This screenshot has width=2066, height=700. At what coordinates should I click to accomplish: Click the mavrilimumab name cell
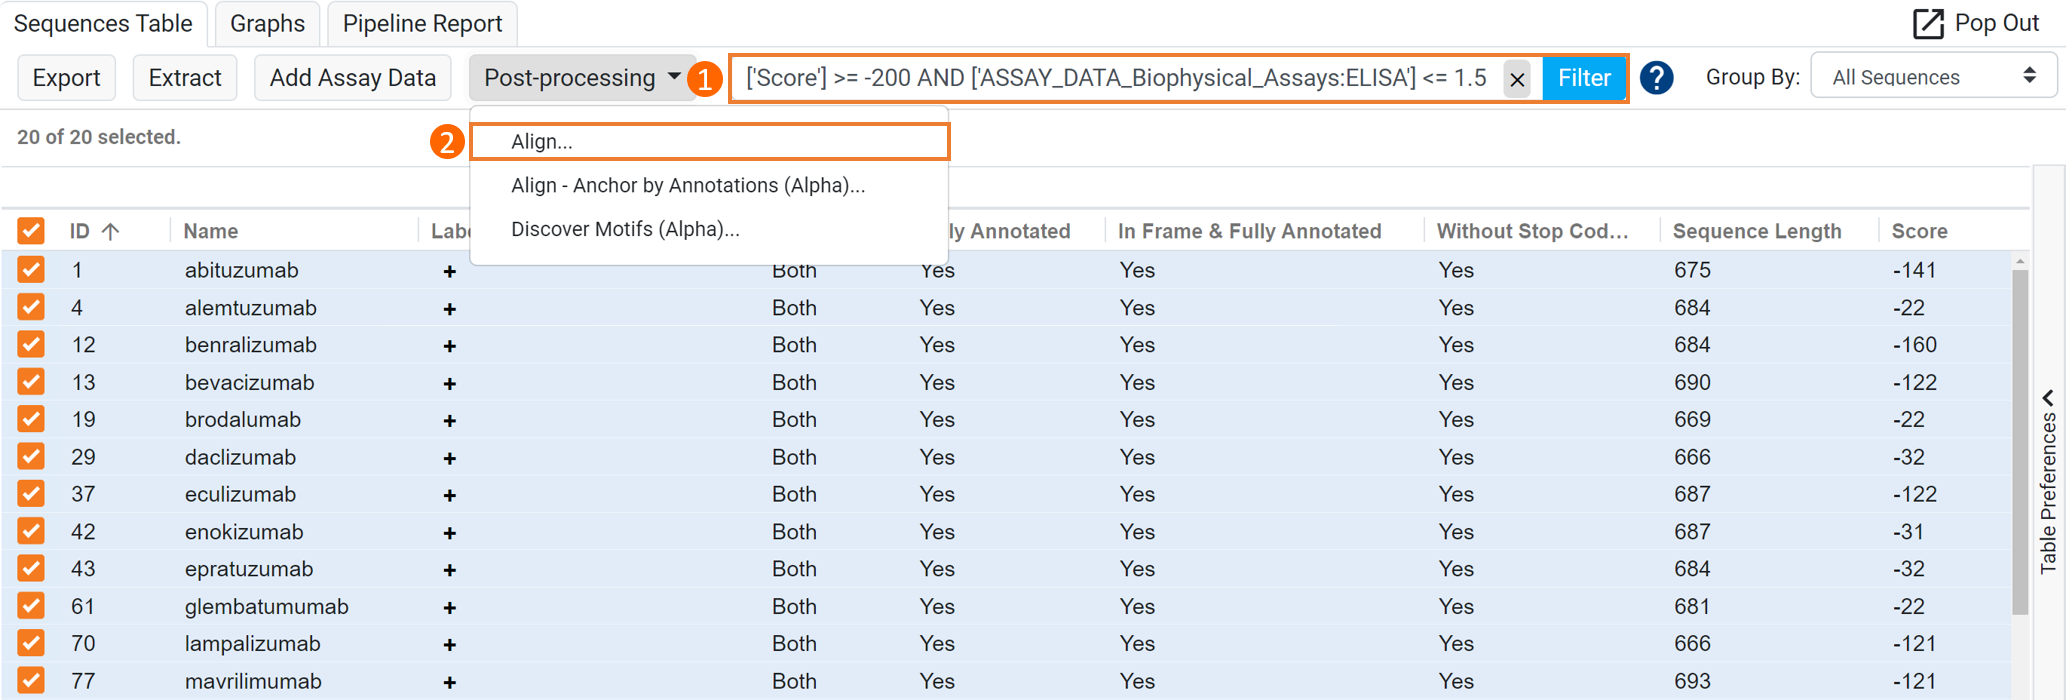pos(253,681)
